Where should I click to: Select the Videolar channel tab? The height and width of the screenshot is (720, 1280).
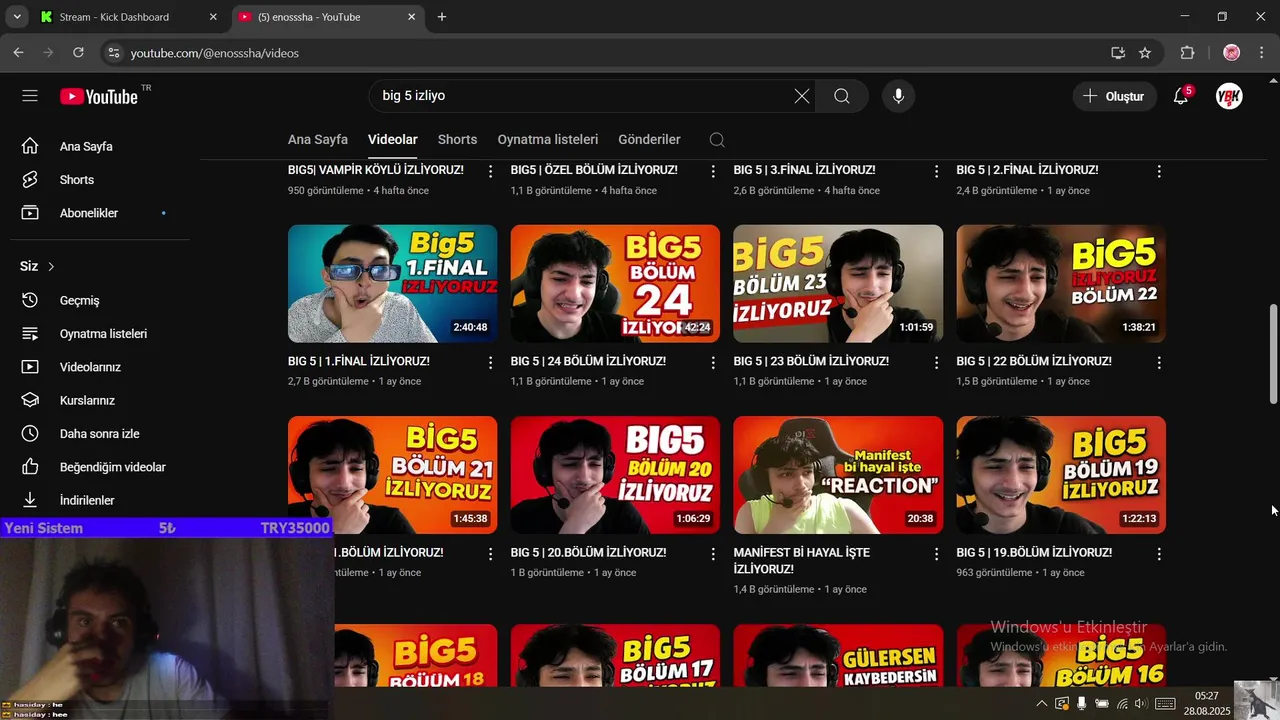point(393,140)
